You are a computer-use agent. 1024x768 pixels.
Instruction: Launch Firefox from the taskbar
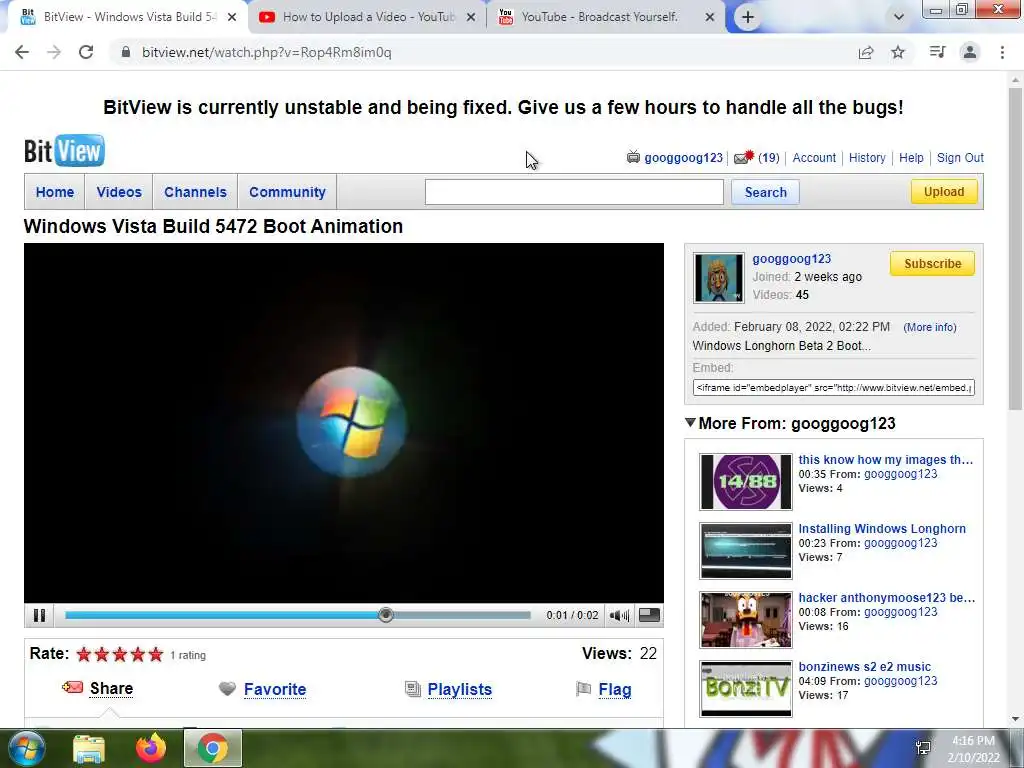(x=151, y=748)
